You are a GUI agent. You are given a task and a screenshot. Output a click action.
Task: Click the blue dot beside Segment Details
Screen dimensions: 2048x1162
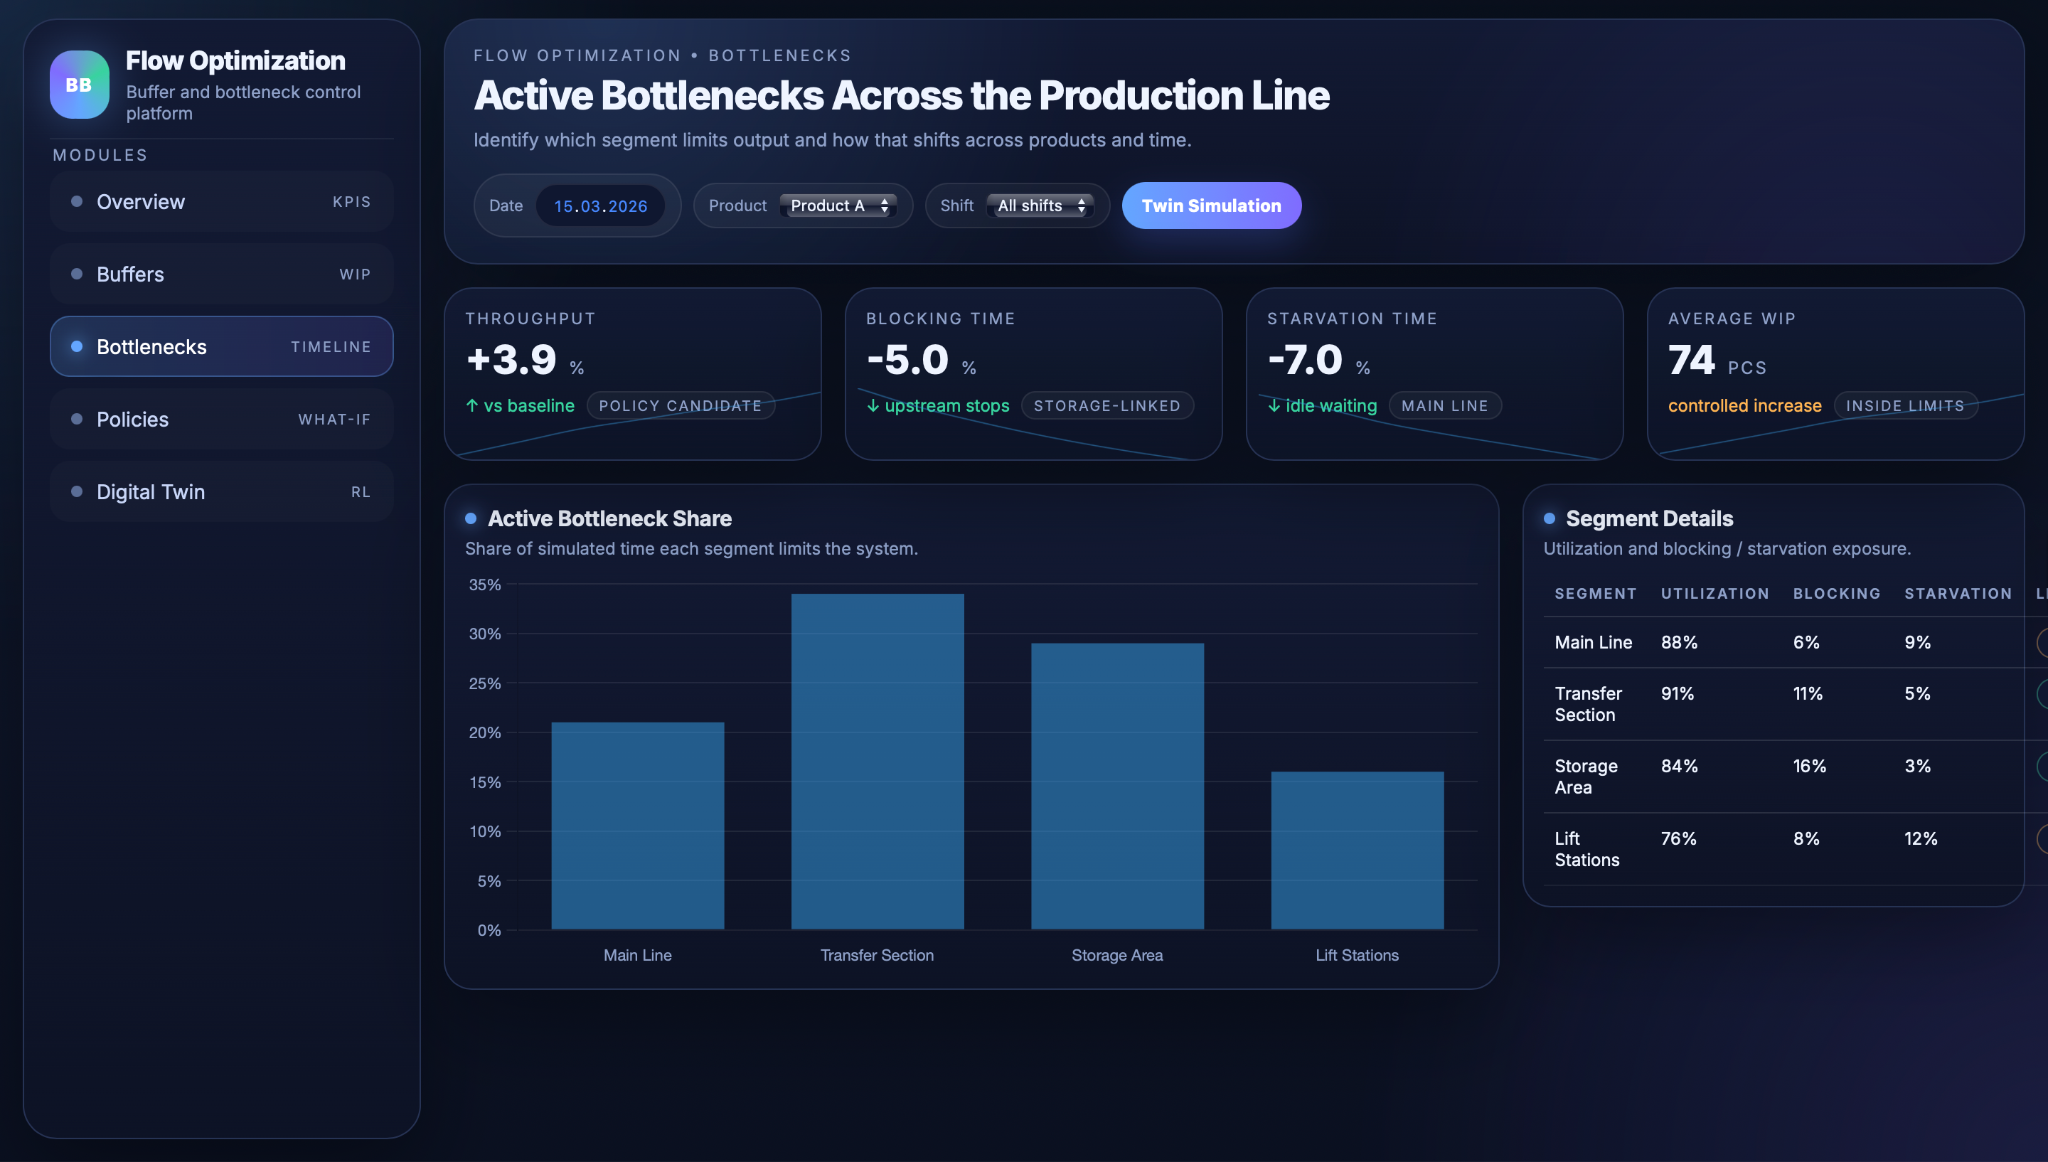(1549, 518)
